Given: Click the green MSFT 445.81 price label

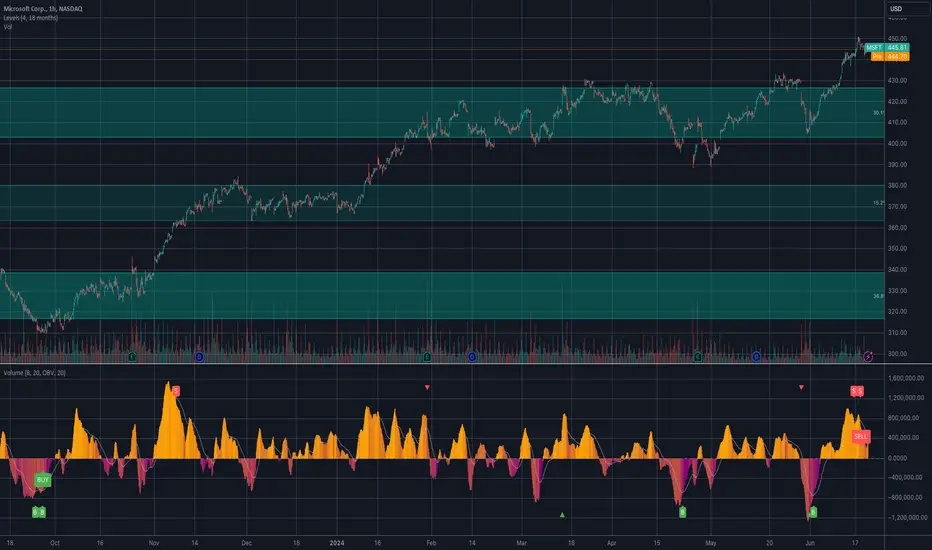Looking at the screenshot, I should pyautogui.click(x=886, y=48).
